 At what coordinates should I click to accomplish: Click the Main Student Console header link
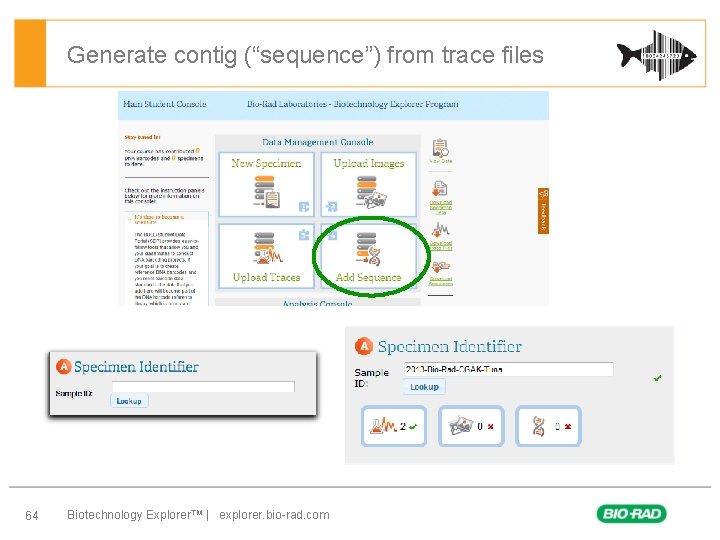[164, 104]
